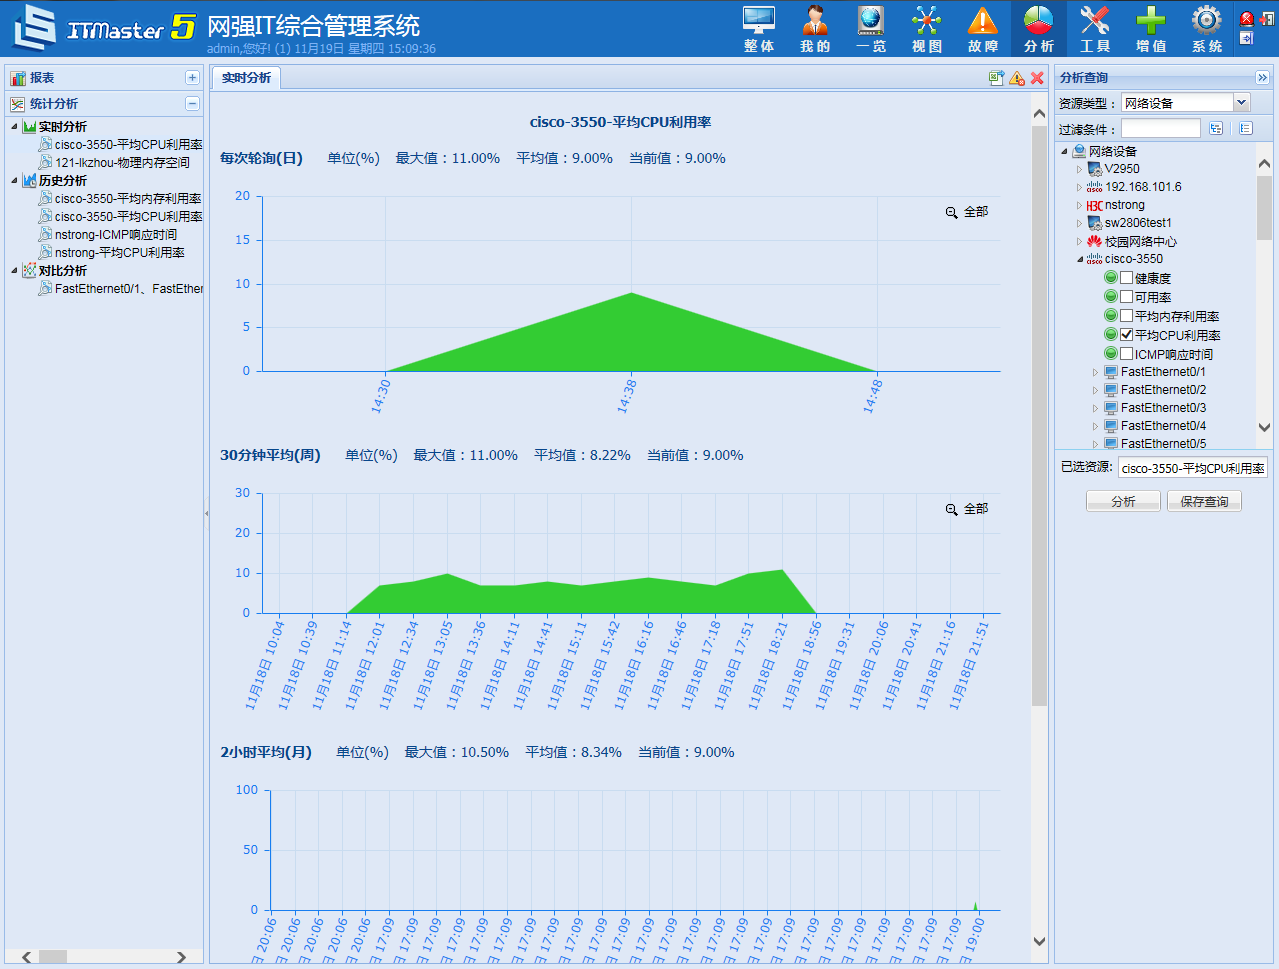Open the 系统 system gear module
This screenshot has height=969, width=1279.
click(1207, 29)
